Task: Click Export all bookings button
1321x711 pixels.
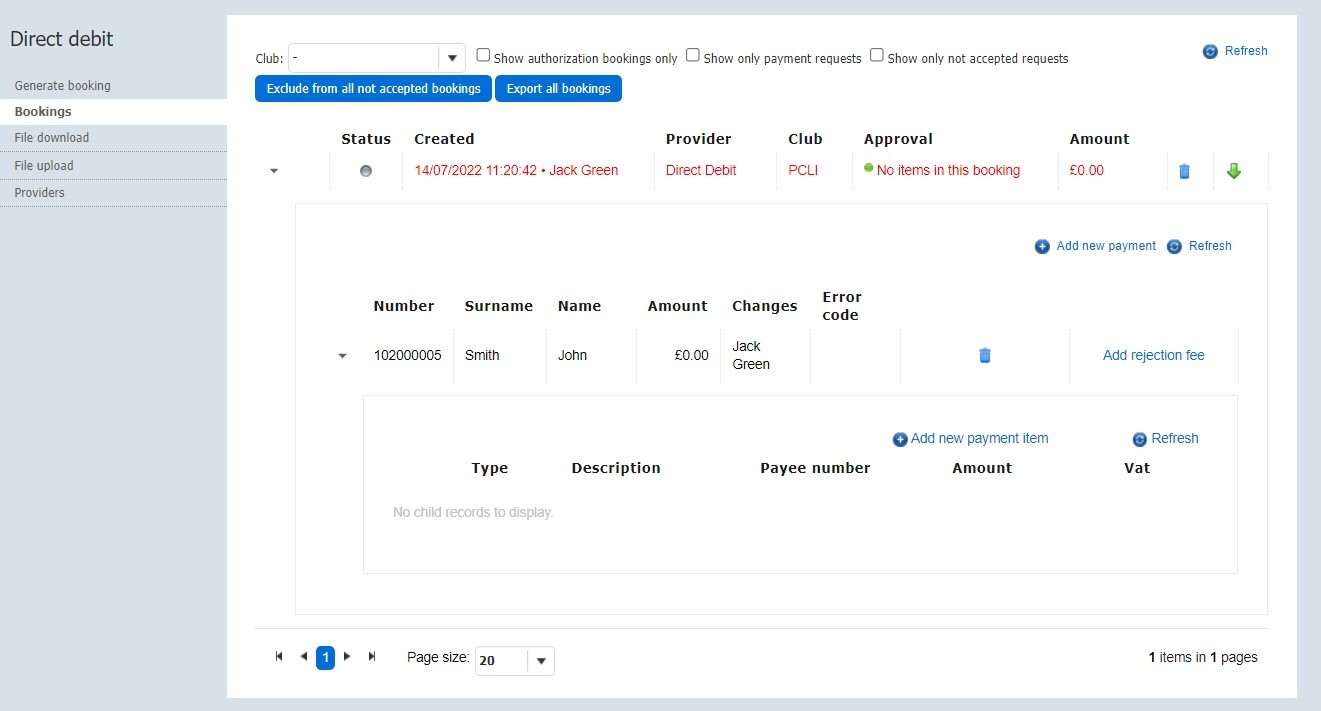Action: coord(558,89)
